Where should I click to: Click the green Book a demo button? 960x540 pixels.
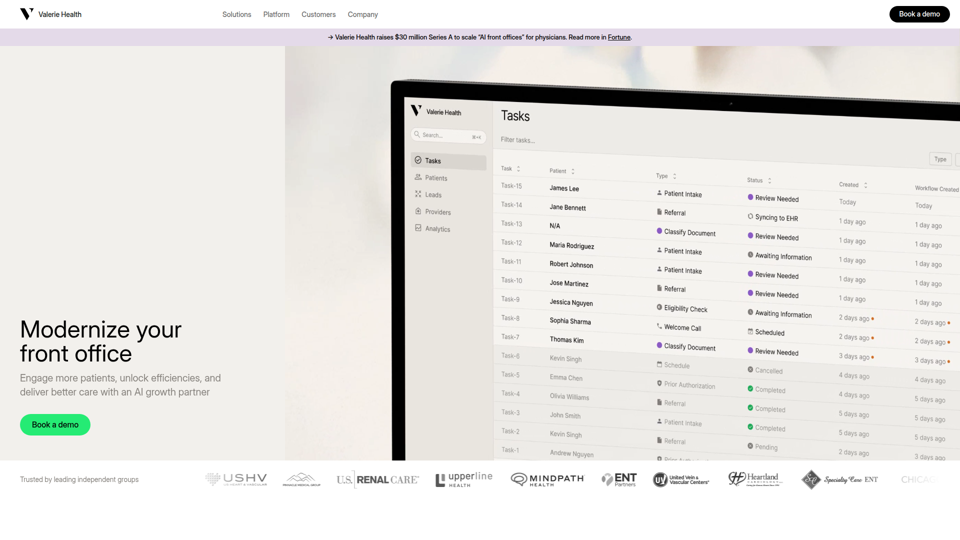coord(55,425)
